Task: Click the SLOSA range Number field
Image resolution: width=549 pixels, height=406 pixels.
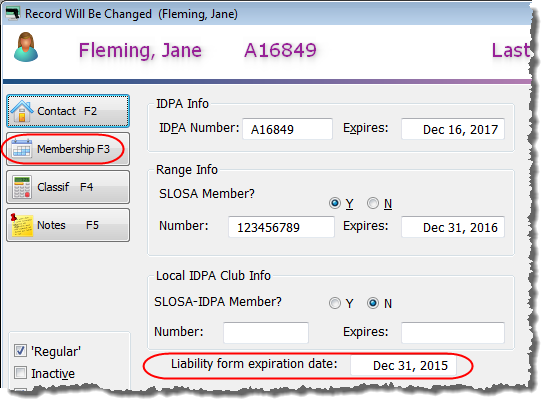Action: pyautogui.click(x=282, y=227)
